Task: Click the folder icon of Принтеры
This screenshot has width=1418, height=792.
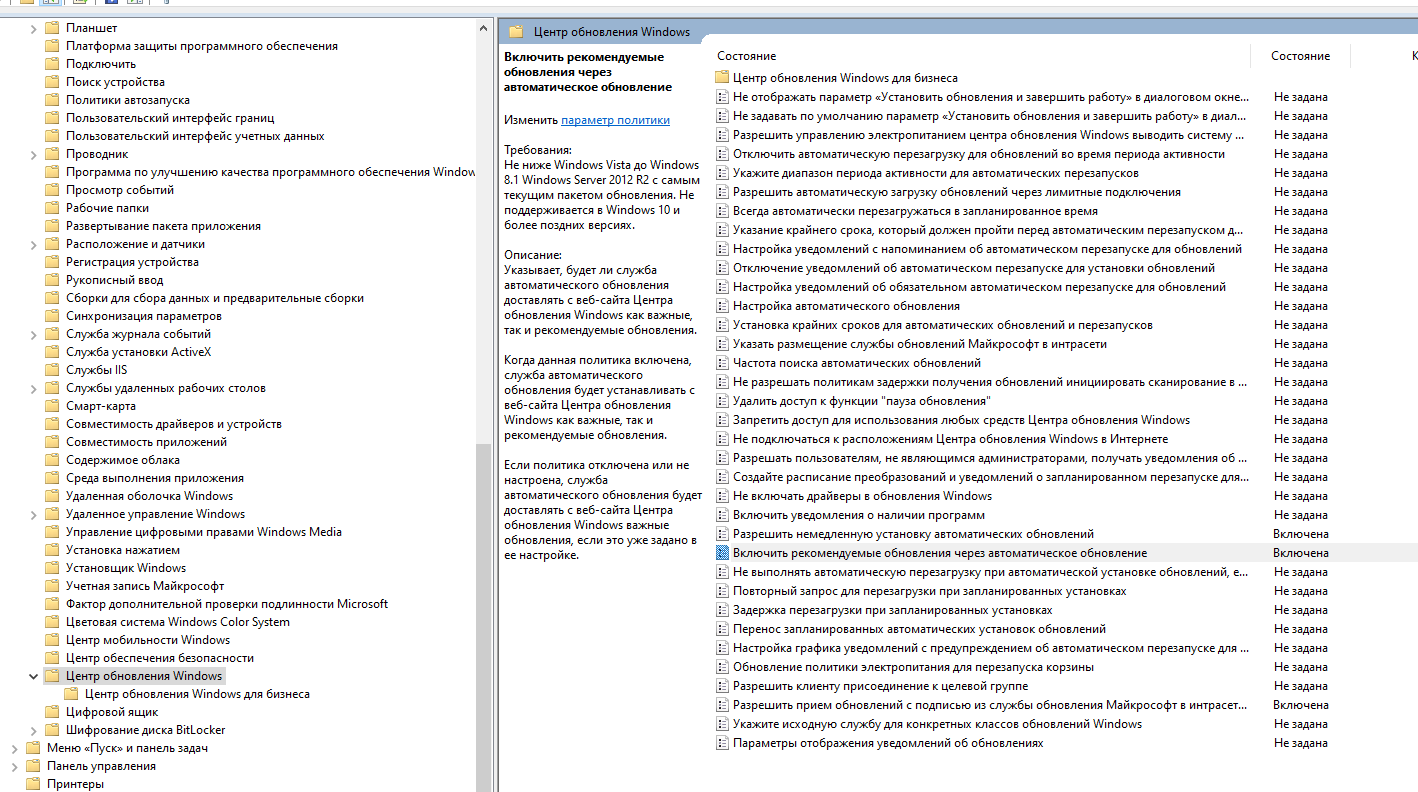Action: click(34, 784)
